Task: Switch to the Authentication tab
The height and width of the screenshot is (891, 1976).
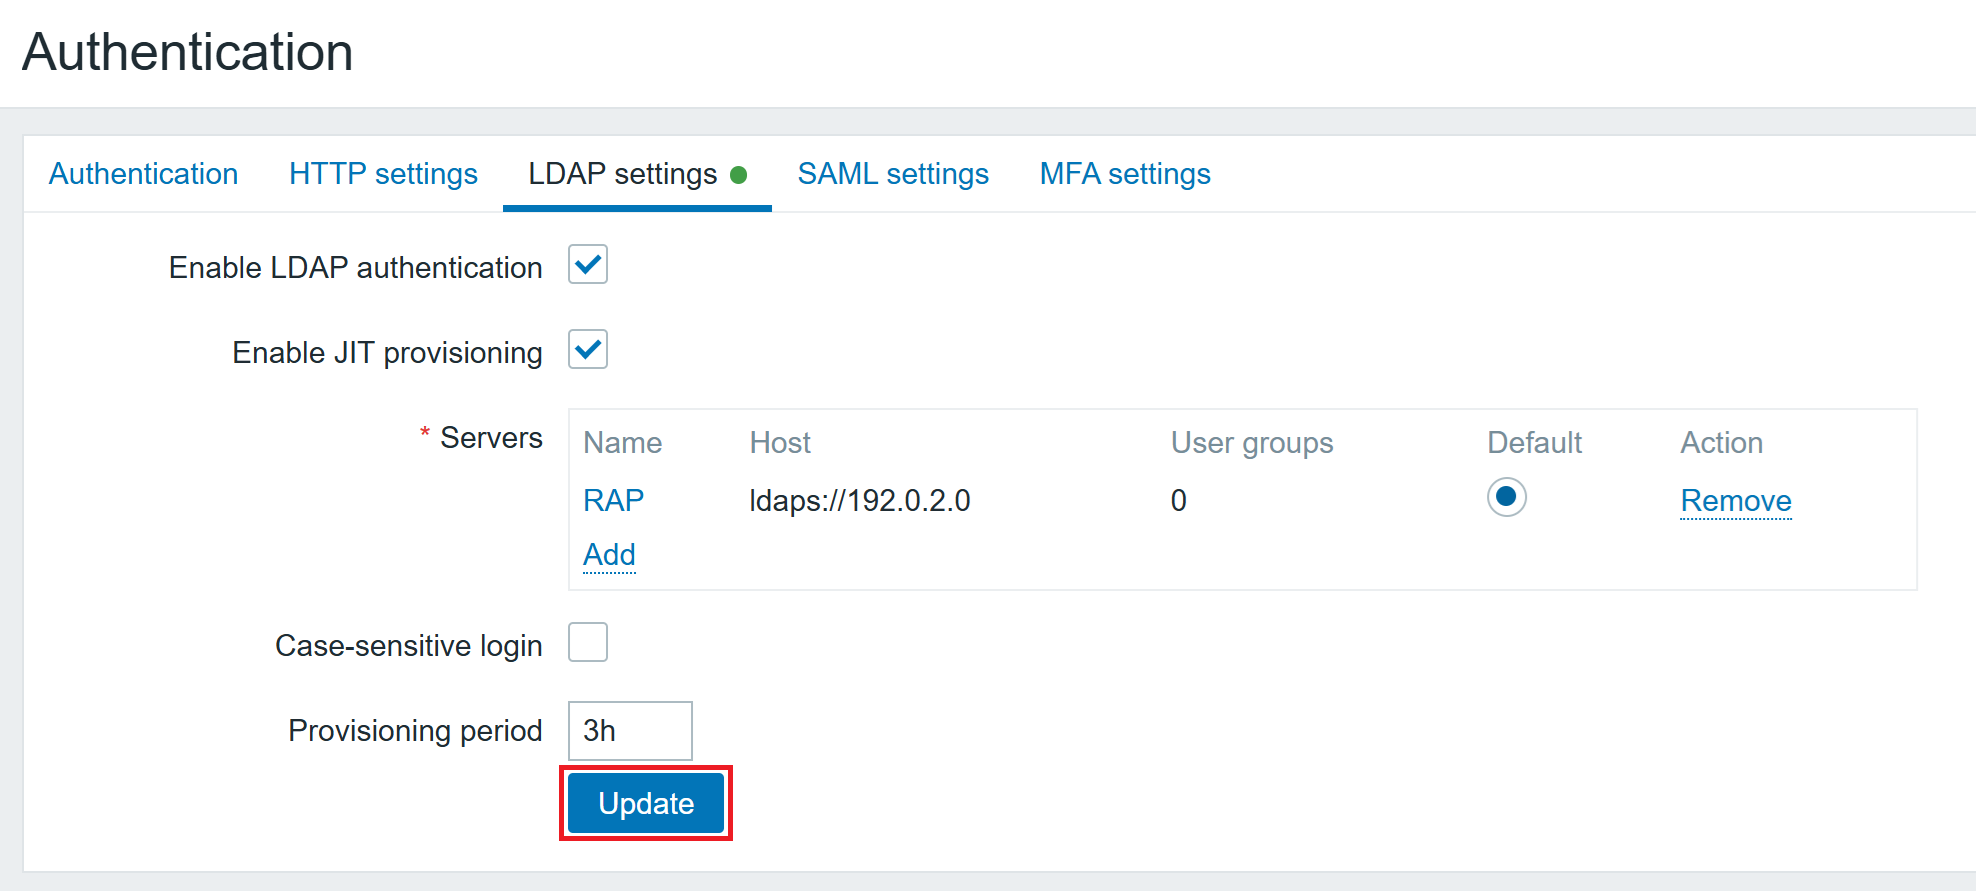Action: pos(143,174)
